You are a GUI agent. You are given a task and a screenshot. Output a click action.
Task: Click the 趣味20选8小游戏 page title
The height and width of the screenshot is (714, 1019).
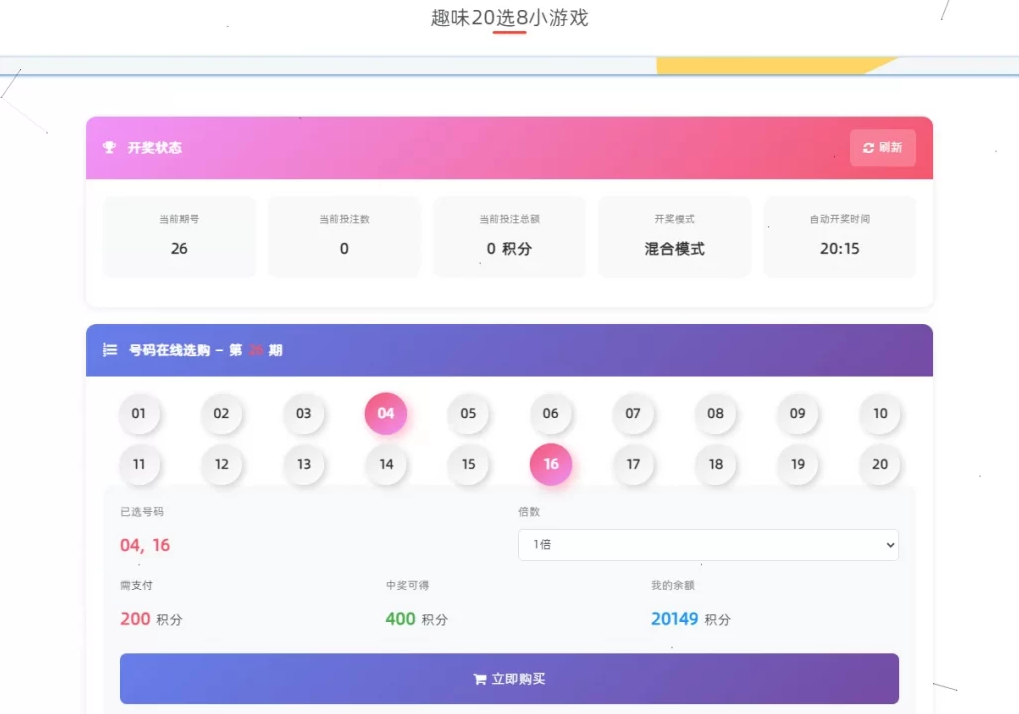pos(509,18)
